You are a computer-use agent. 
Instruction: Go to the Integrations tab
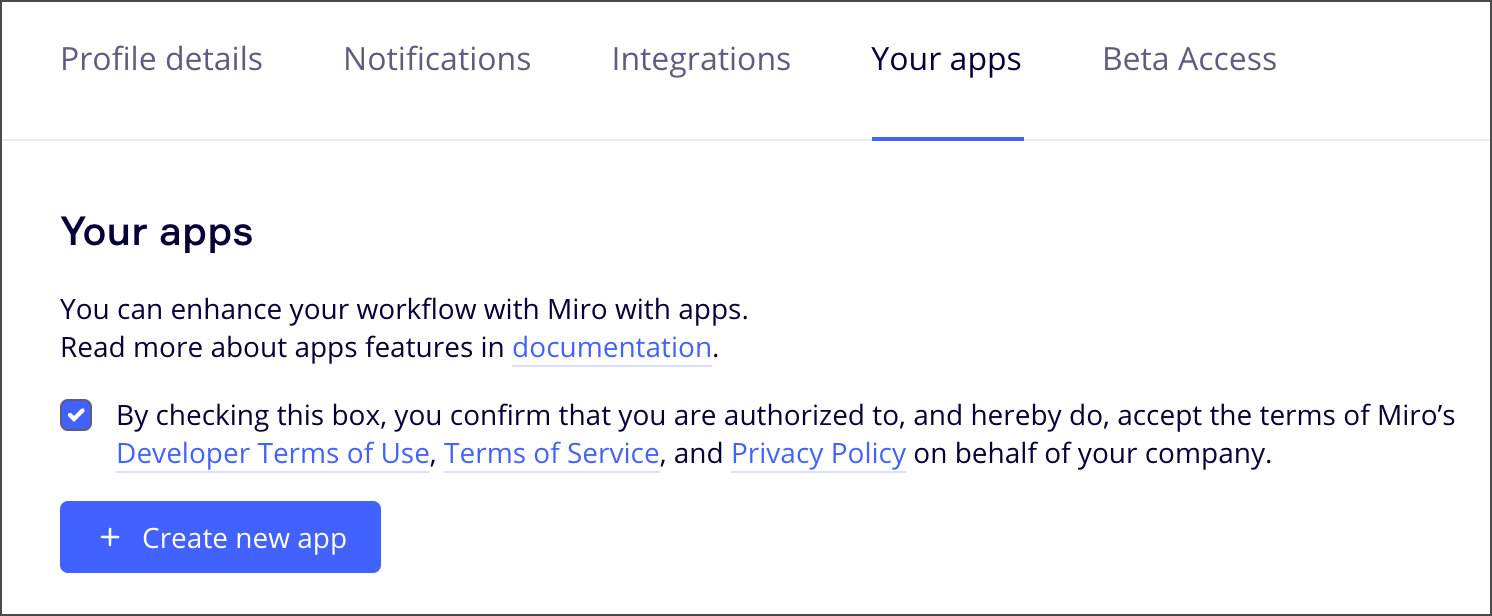701,59
